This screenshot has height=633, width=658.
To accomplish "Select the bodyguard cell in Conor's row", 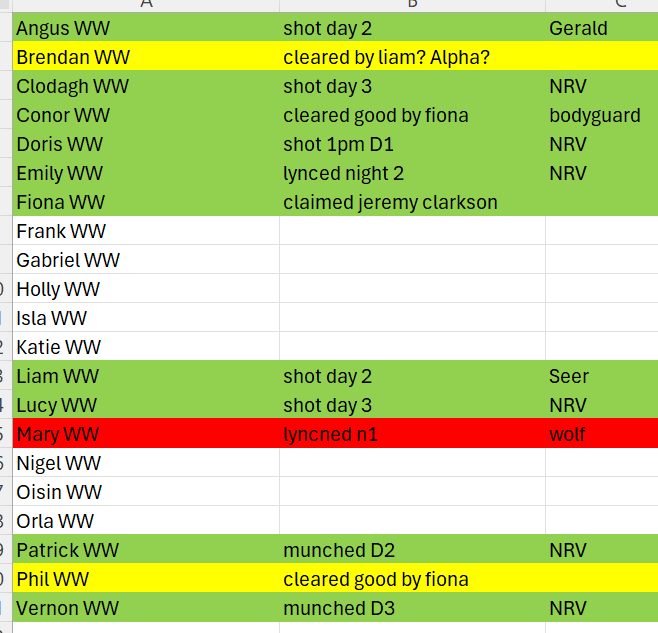I will point(602,115).
